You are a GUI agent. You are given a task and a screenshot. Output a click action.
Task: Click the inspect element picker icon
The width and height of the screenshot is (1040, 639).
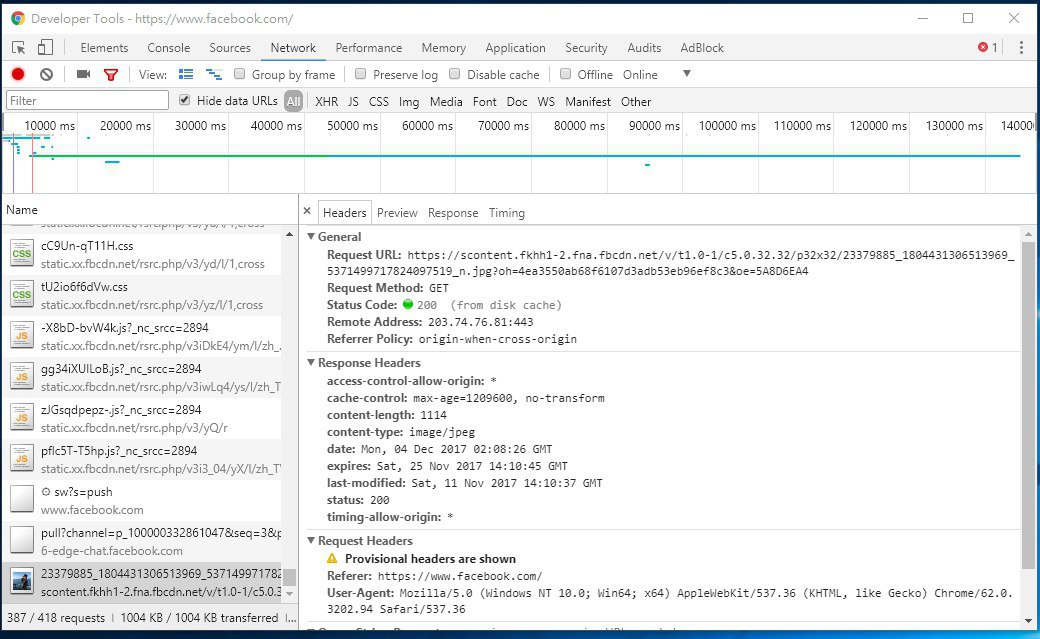coord(19,48)
